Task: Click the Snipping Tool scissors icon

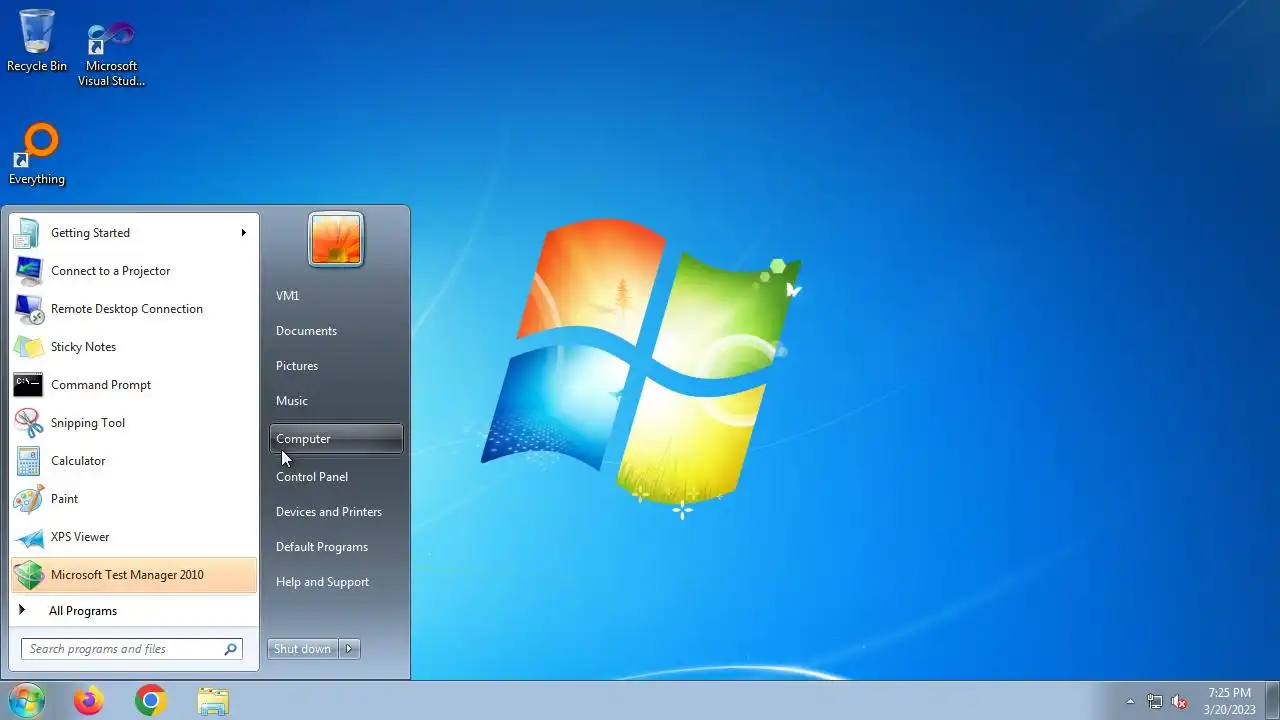Action: pyautogui.click(x=28, y=423)
